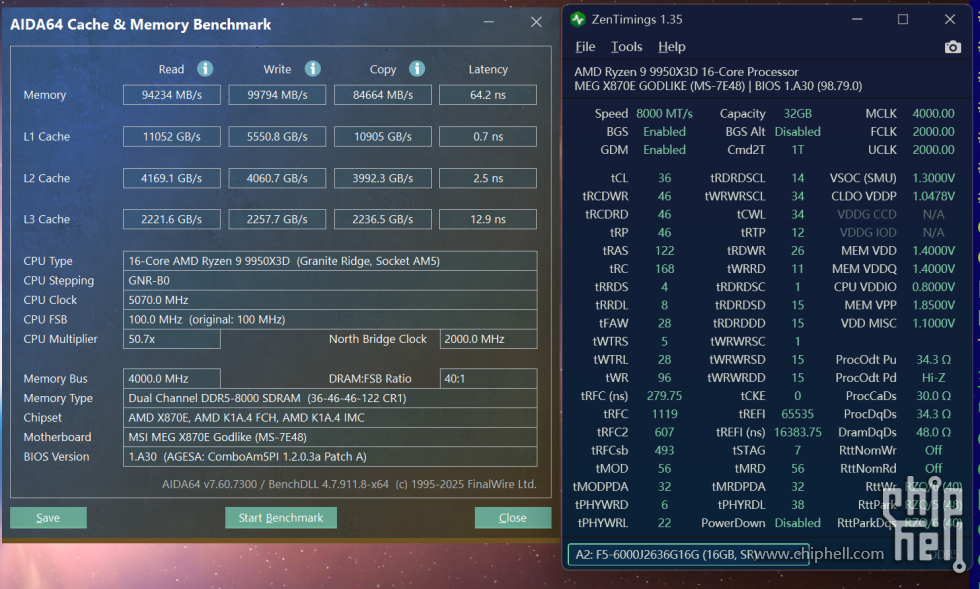This screenshot has width=980, height=589.
Task: Click the Copy info icon in AIDA64
Action: [417, 69]
